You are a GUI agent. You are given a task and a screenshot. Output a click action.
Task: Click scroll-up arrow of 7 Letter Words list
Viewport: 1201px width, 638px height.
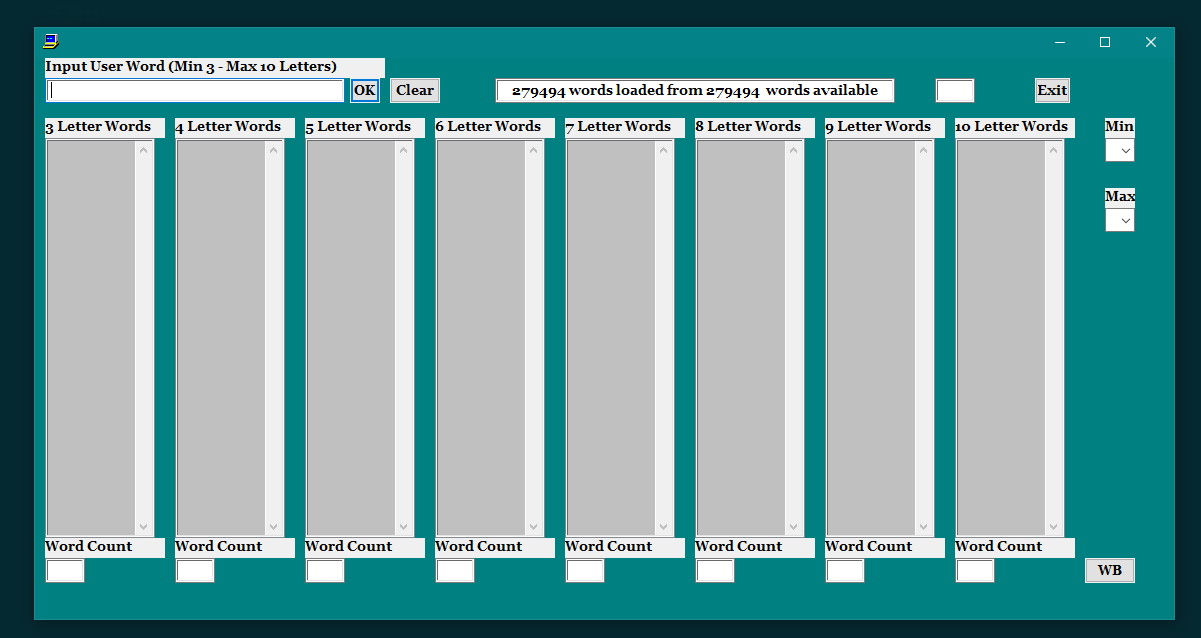664,150
